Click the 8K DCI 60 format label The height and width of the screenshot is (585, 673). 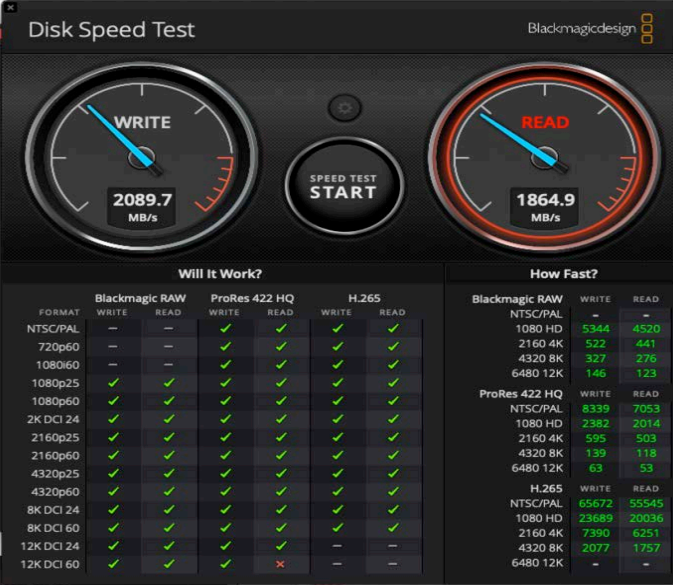53,528
